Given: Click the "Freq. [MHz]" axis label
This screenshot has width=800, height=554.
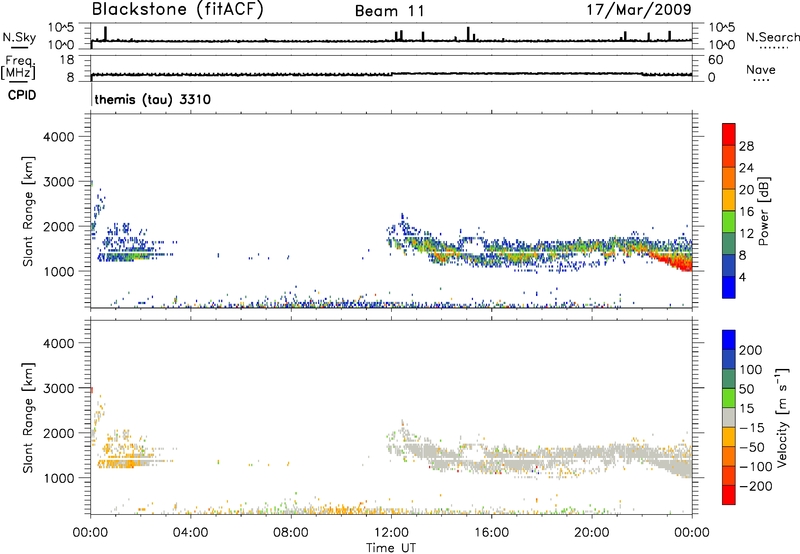Looking at the screenshot, I should (x=18, y=67).
